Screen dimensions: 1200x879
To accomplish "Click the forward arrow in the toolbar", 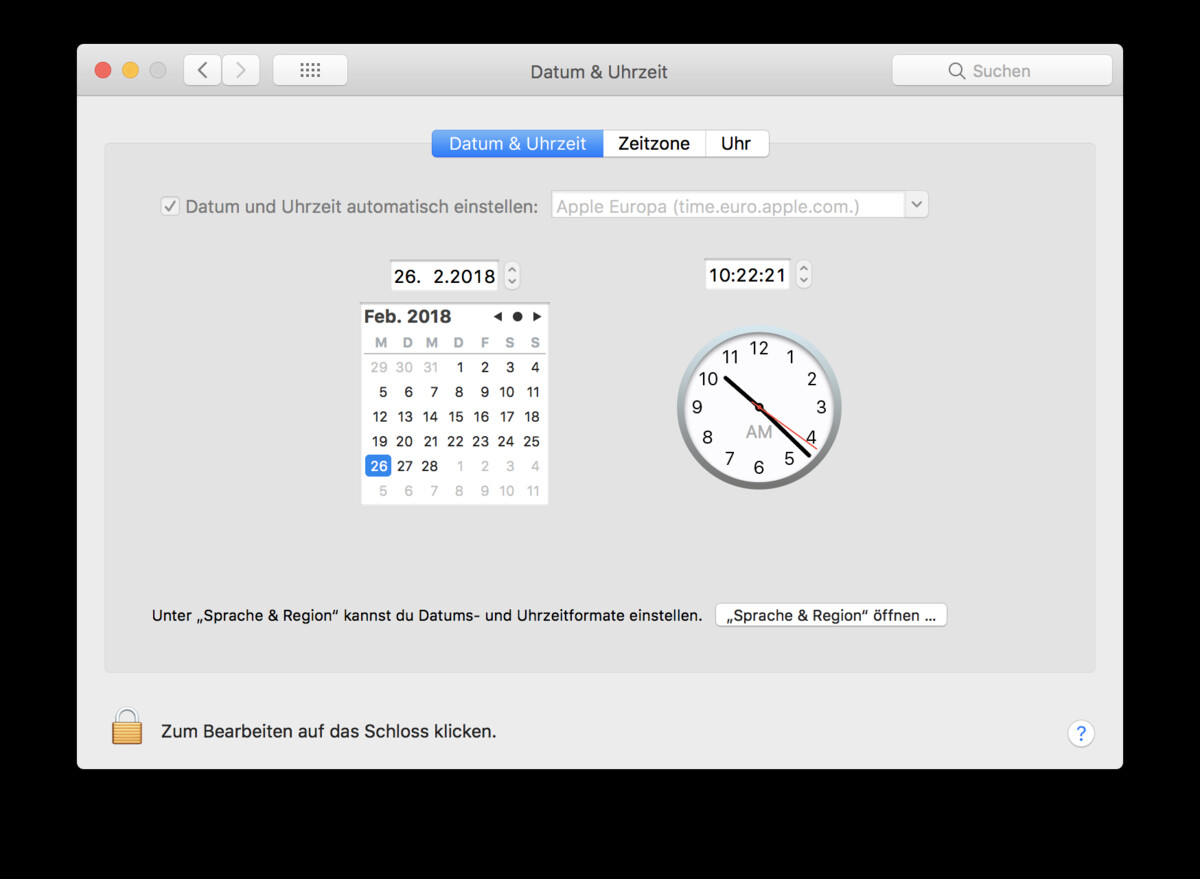I will tap(241, 70).
